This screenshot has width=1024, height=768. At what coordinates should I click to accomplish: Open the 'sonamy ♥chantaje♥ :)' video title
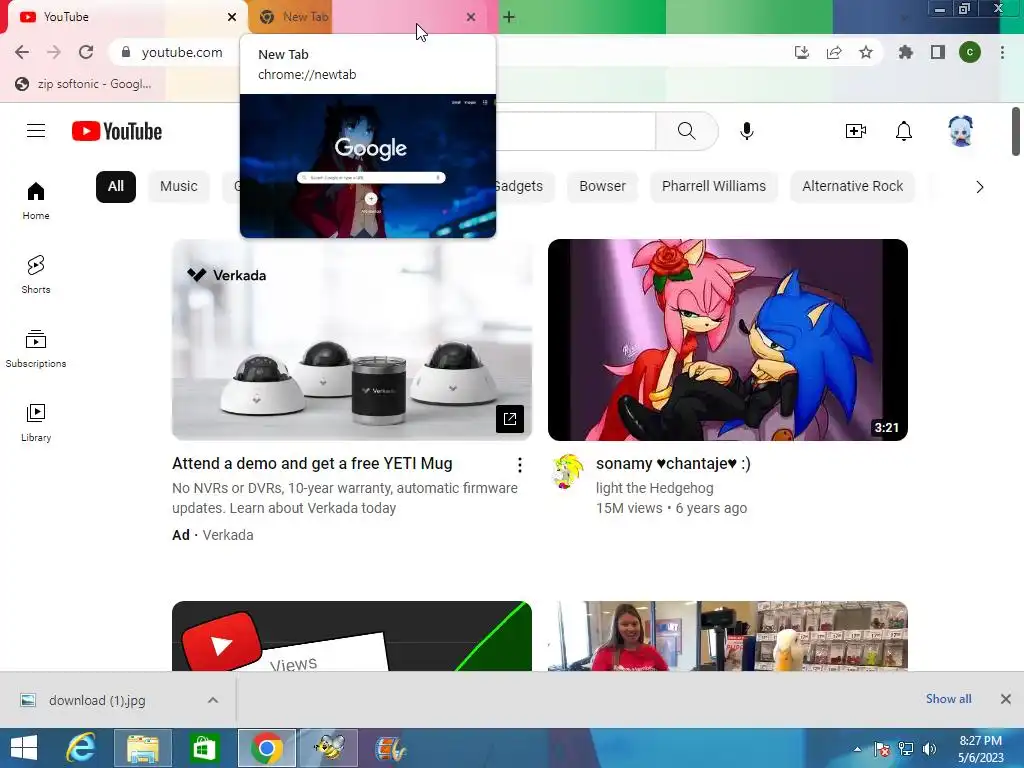click(x=673, y=464)
